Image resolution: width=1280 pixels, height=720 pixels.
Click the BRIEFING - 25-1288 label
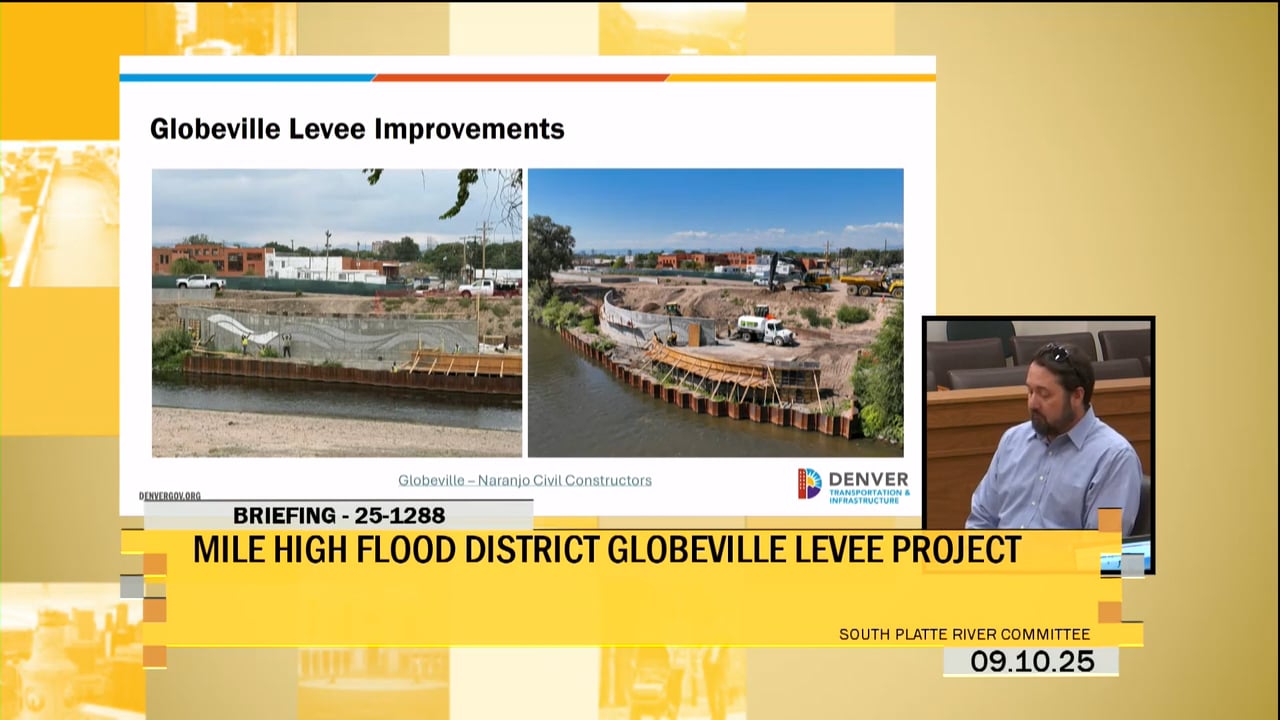[339, 515]
